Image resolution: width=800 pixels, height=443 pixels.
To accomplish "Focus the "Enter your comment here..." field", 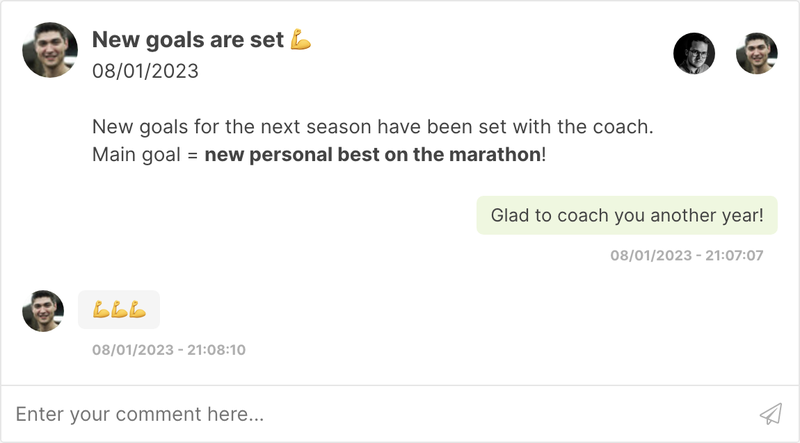I will click(x=380, y=413).
